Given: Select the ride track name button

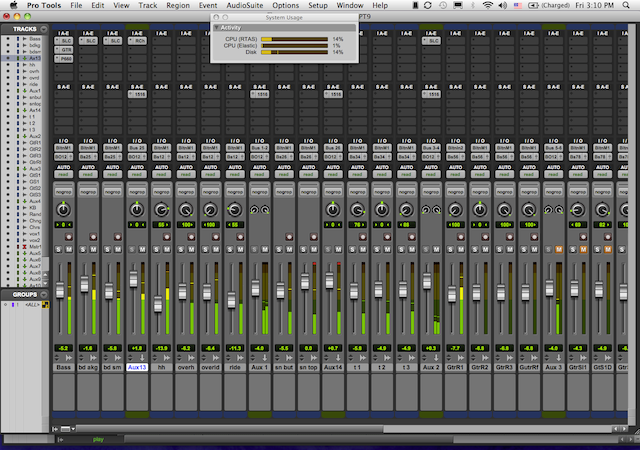Looking at the screenshot, I should pyautogui.click(x=235, y=367).
